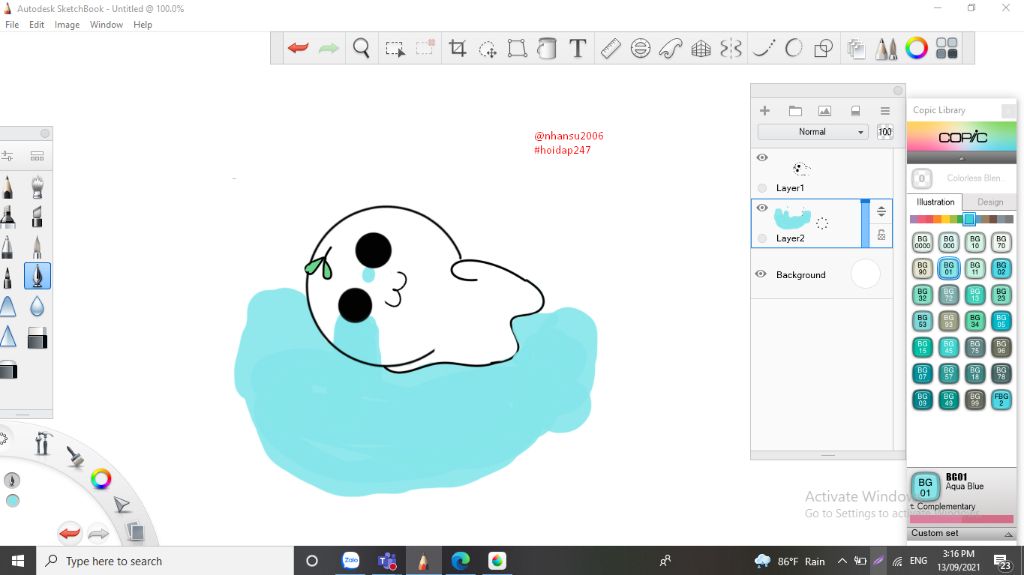
Task: Enable Predictive Stroke tool
Action: pos(793,48)
